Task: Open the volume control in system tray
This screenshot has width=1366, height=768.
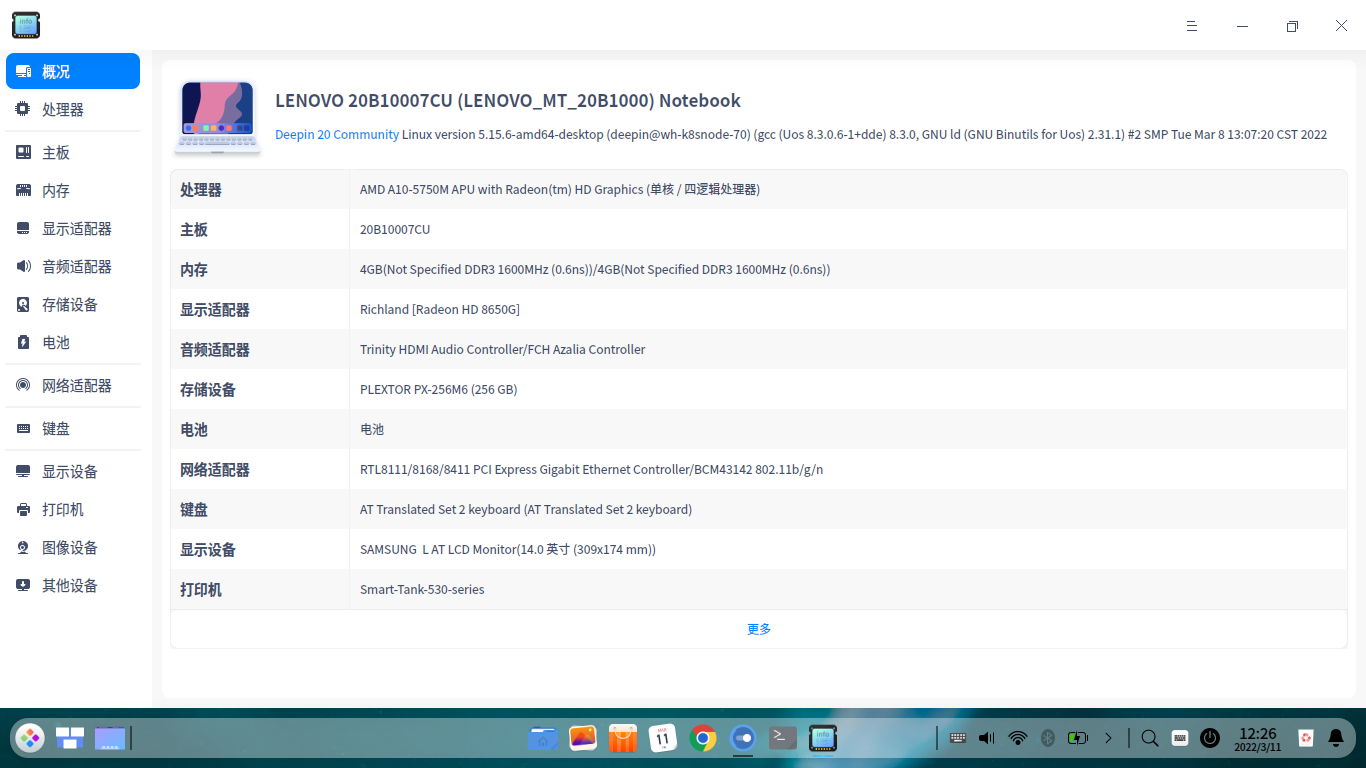Action: pyautogui.click(x=987, y=738)
